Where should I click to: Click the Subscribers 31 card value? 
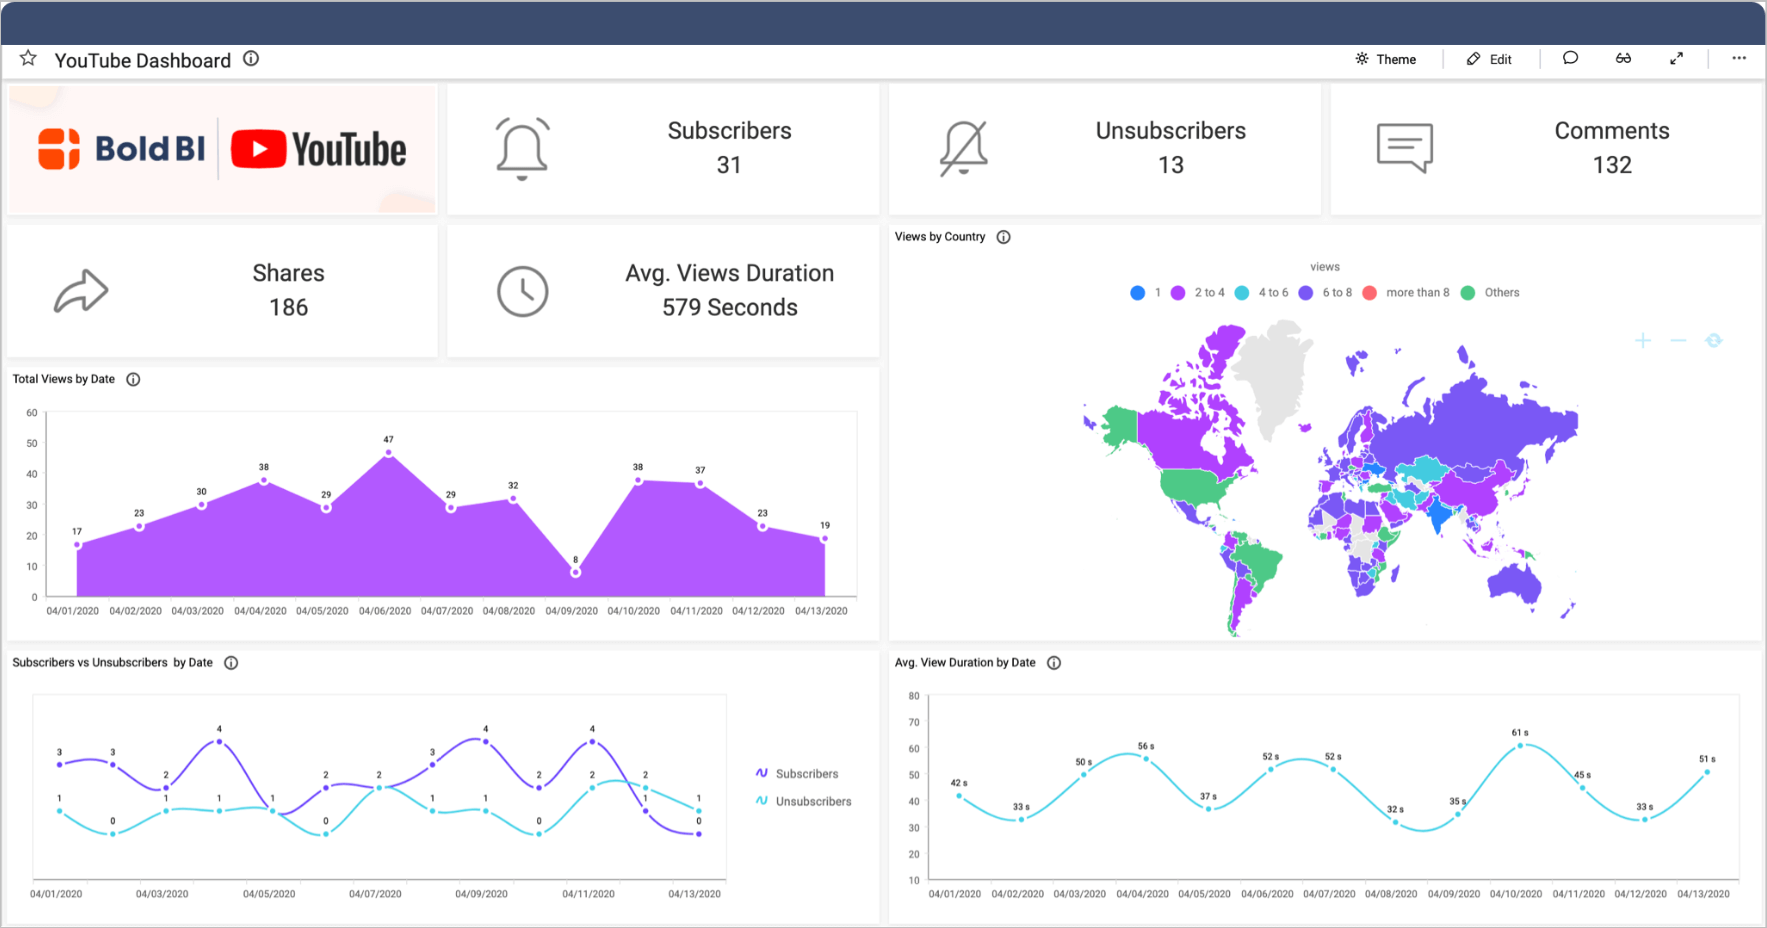point(729,165)
